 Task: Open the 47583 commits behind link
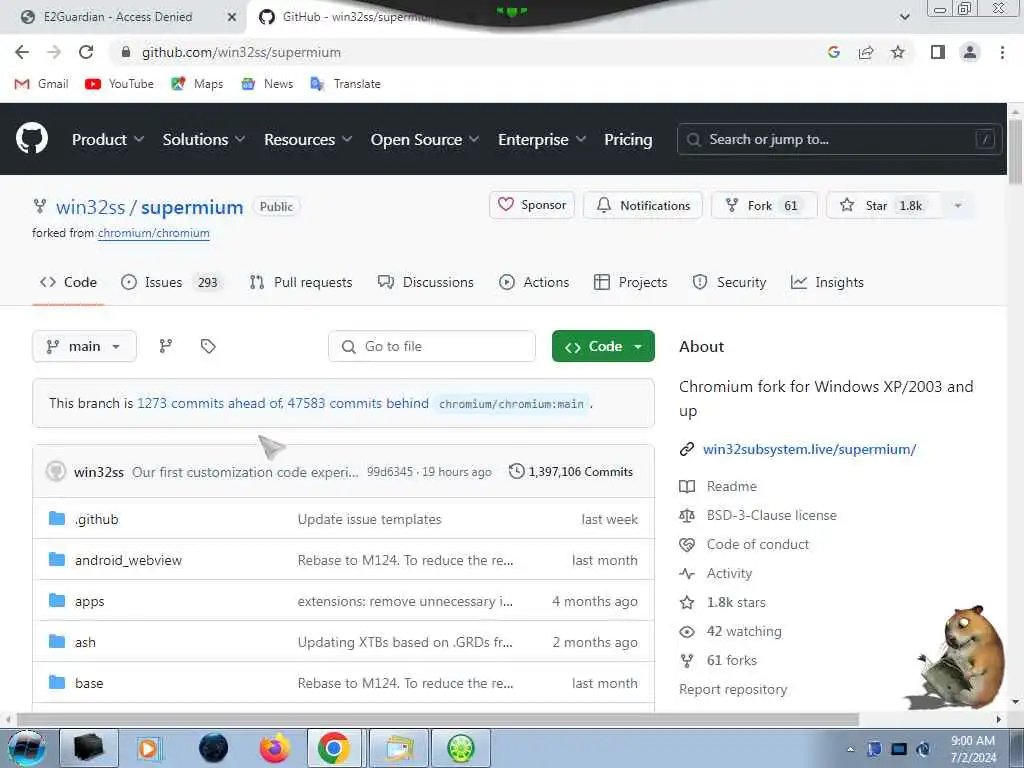tap(358, 403)
